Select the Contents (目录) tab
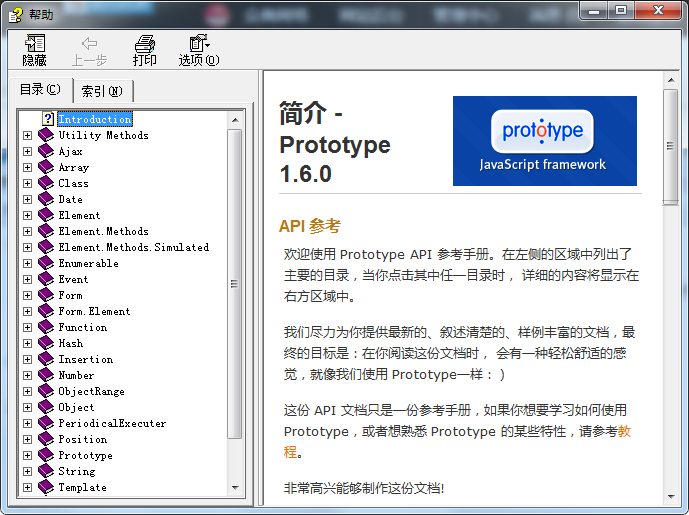Image resolution: width=689 pixels, height=515 pixels. pyautogui.click(x=41, y=90)
